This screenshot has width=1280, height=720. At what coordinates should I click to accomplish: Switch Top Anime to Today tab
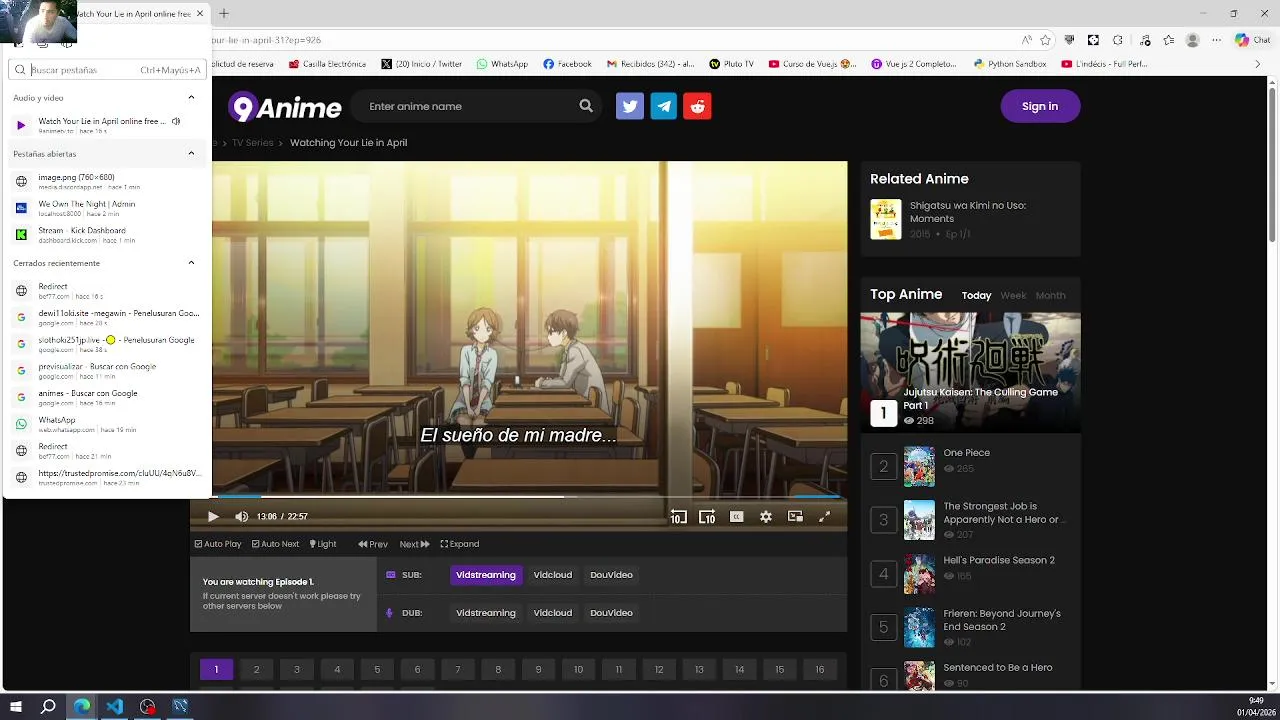tap(976, 295)
